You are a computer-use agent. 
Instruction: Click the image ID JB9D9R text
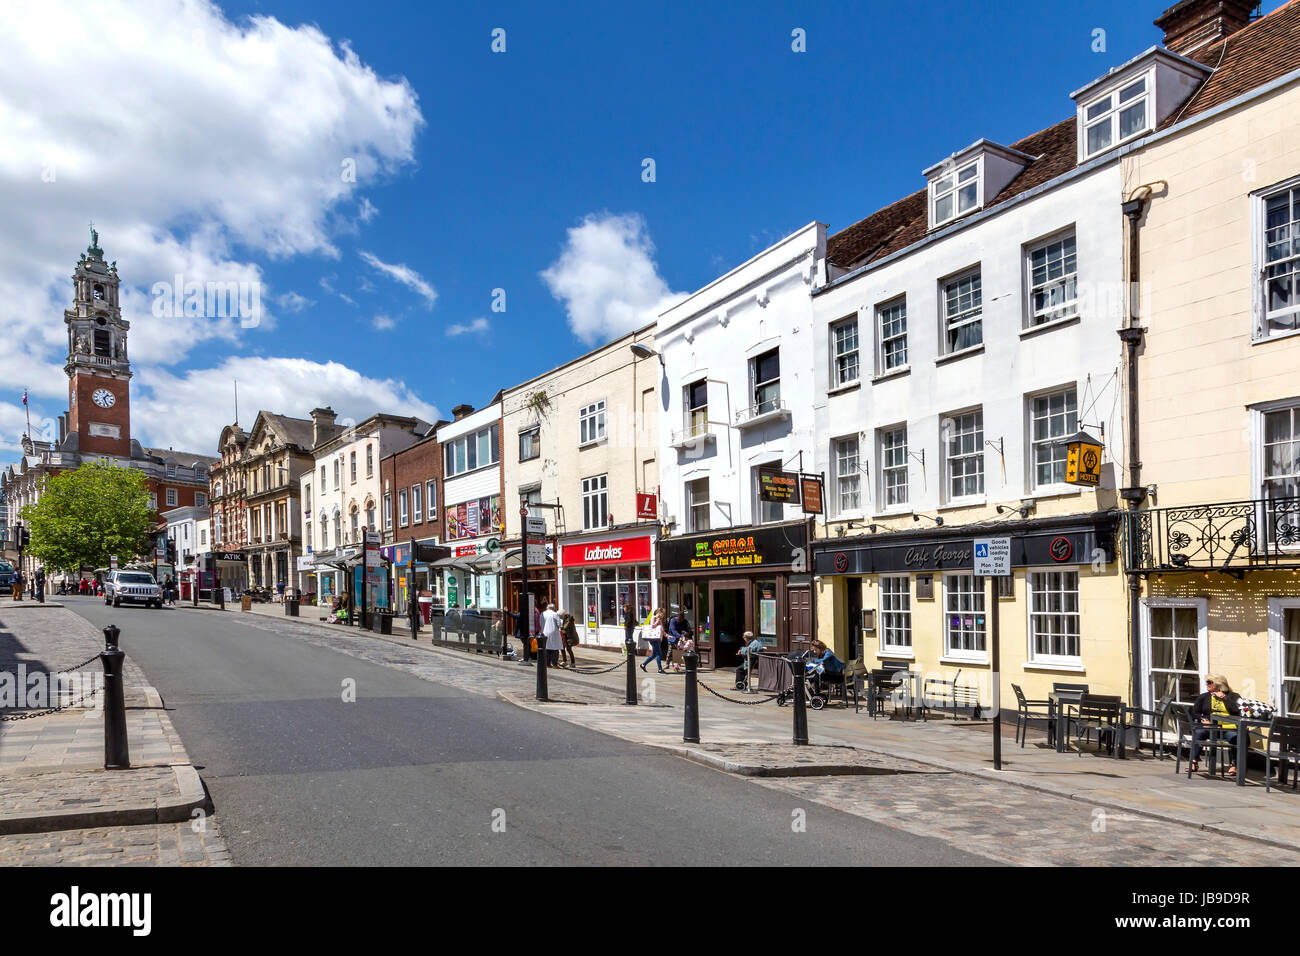pyautogui.click(x=1193, y=899)
